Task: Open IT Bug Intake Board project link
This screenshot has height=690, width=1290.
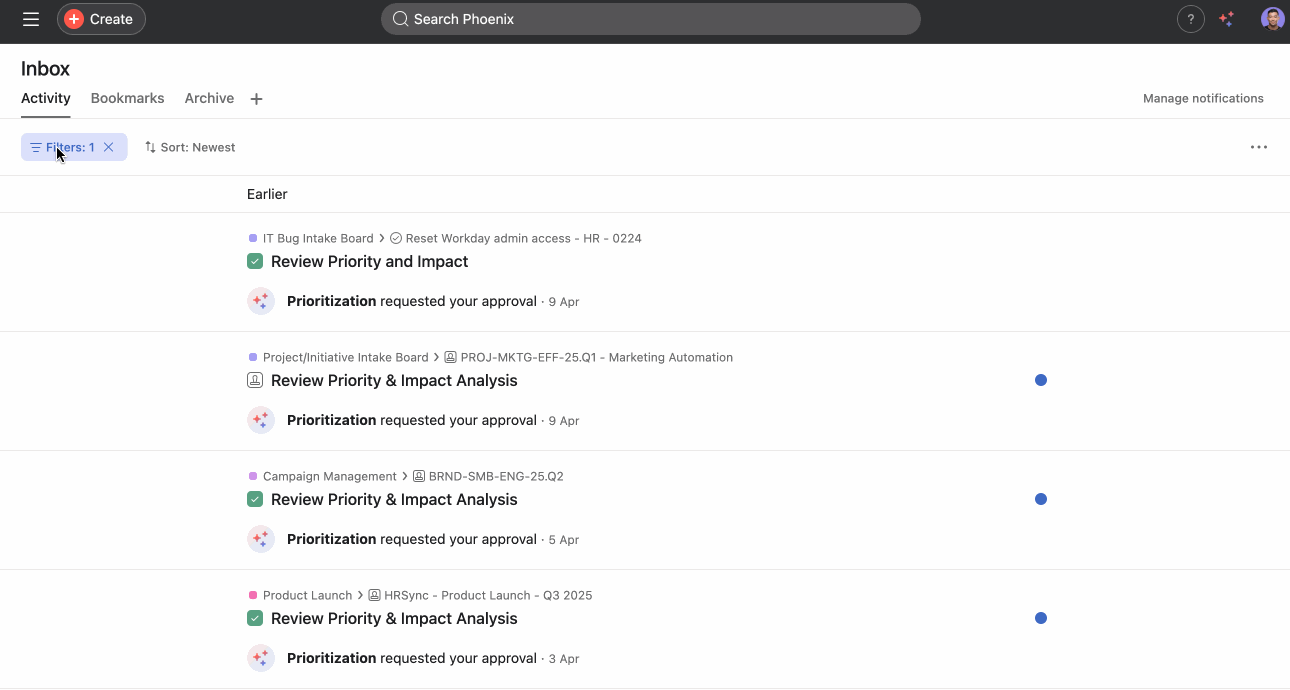Action: [x=317, y=238]
